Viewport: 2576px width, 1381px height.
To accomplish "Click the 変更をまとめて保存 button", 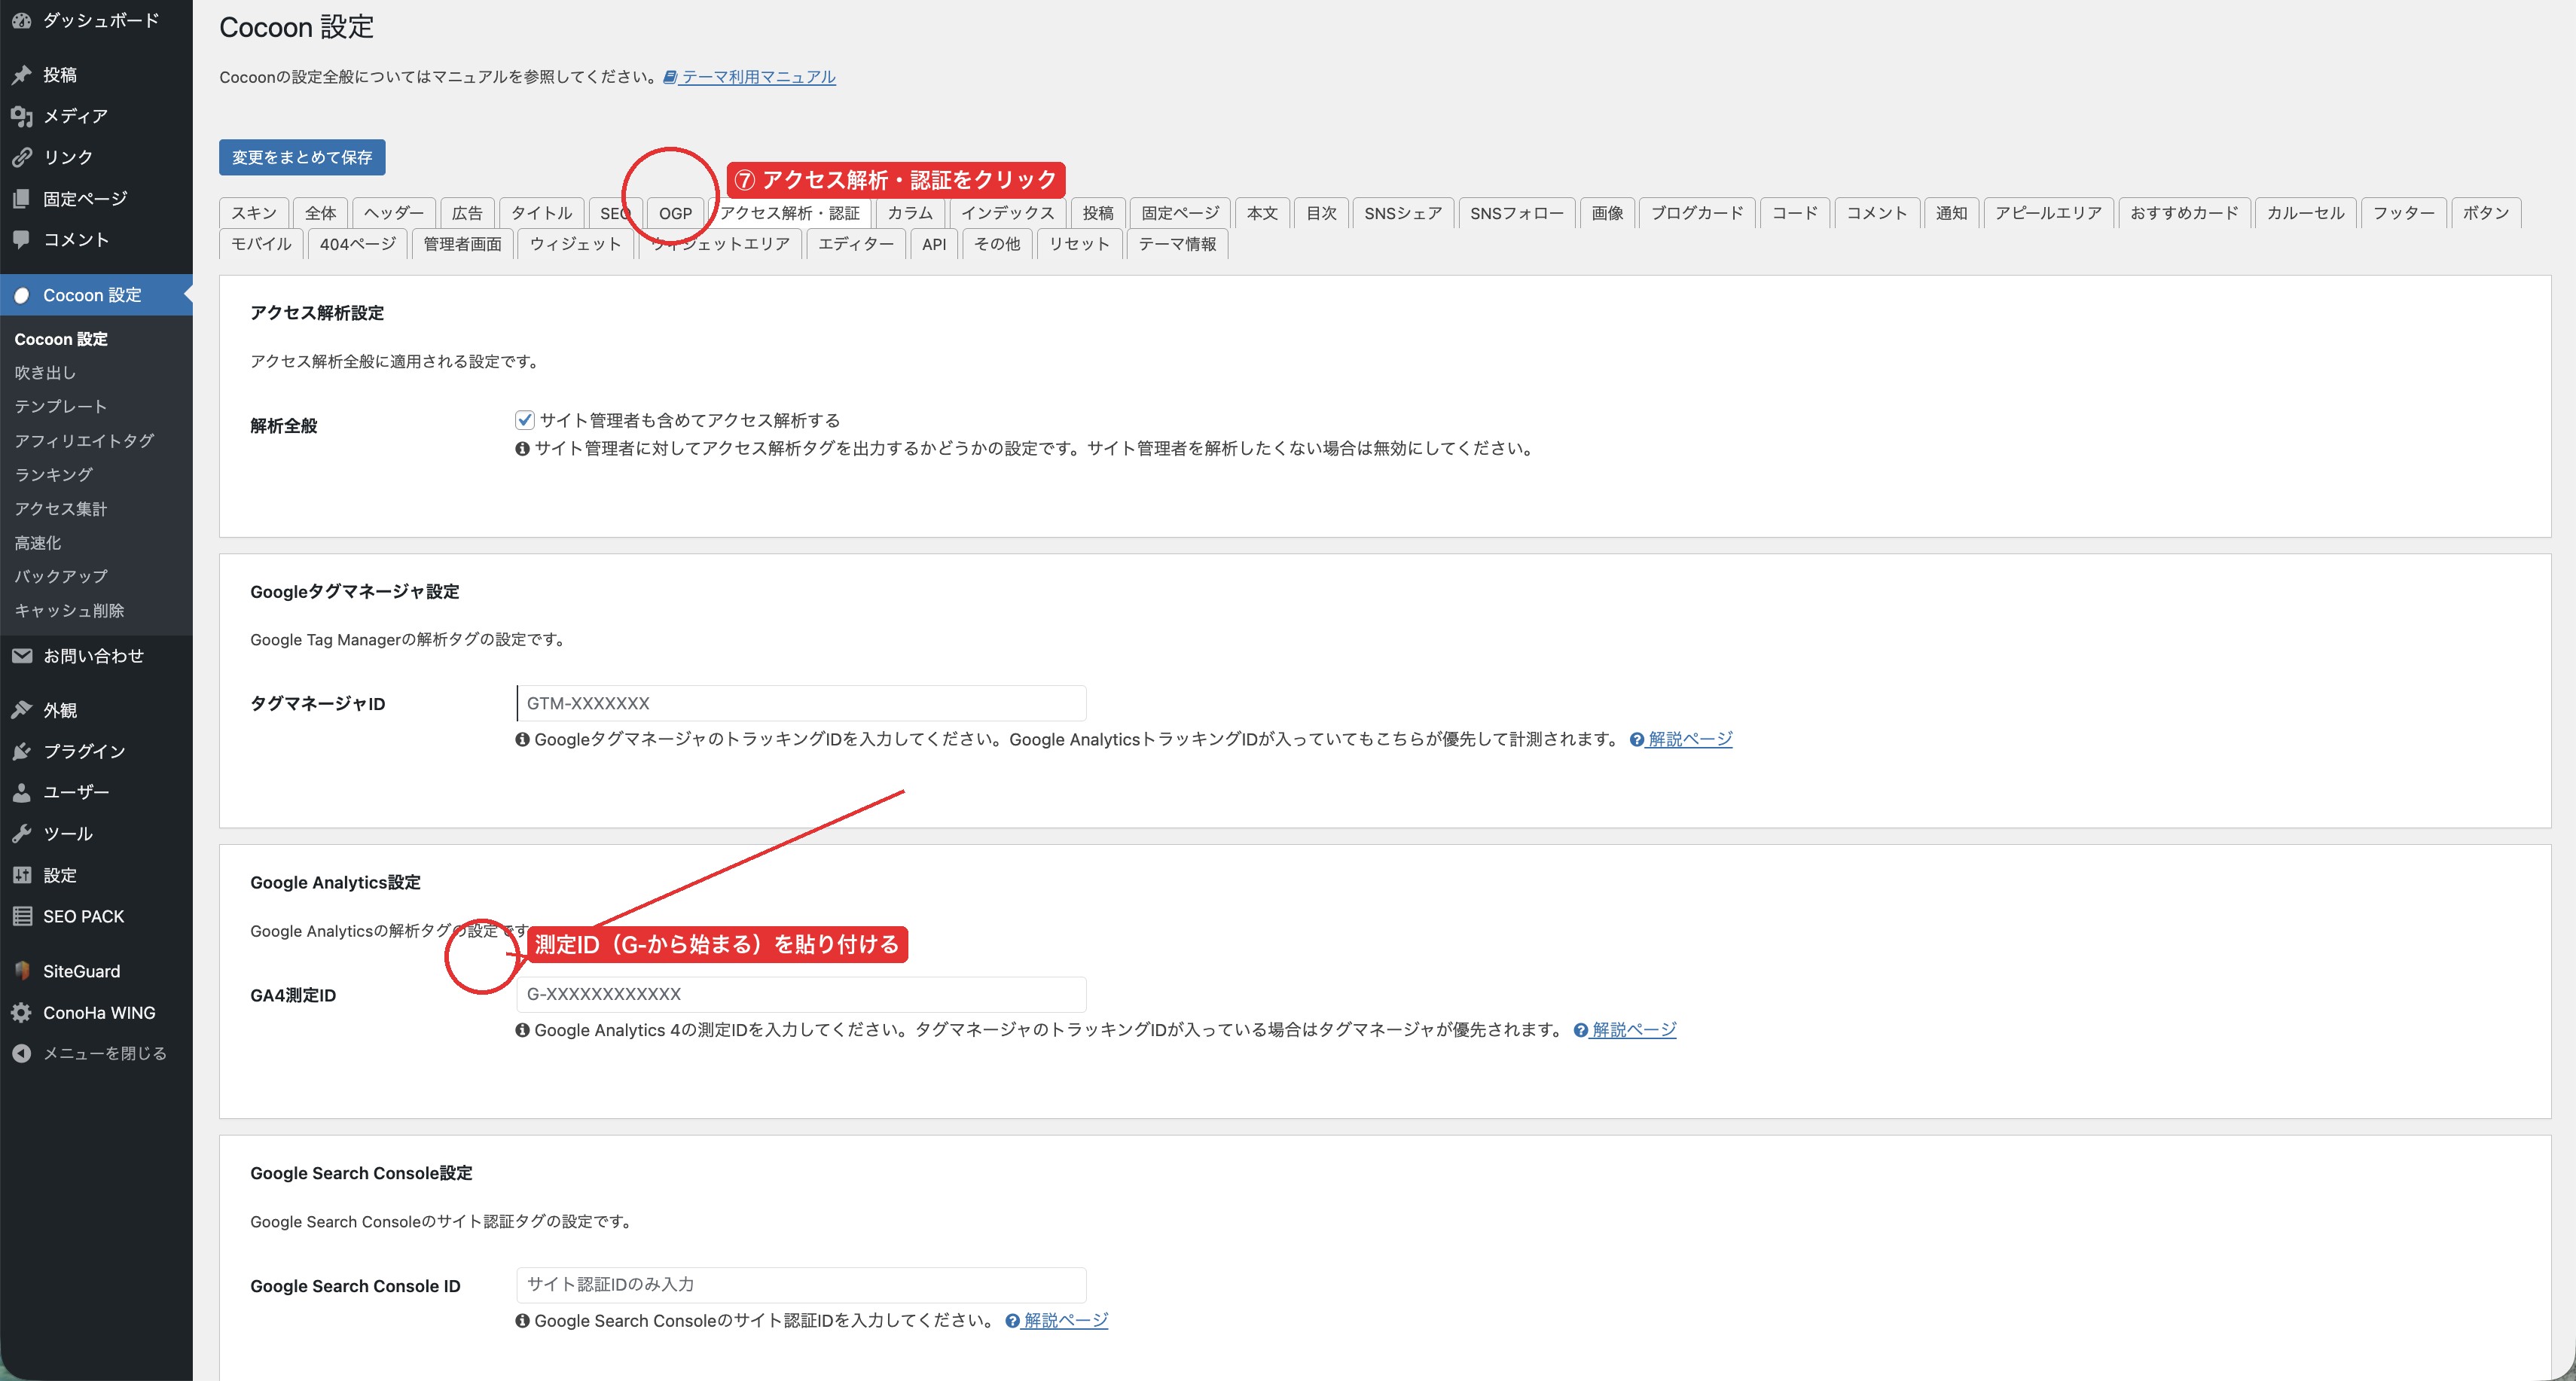I will pyautogui.click(x=302, y=157).
